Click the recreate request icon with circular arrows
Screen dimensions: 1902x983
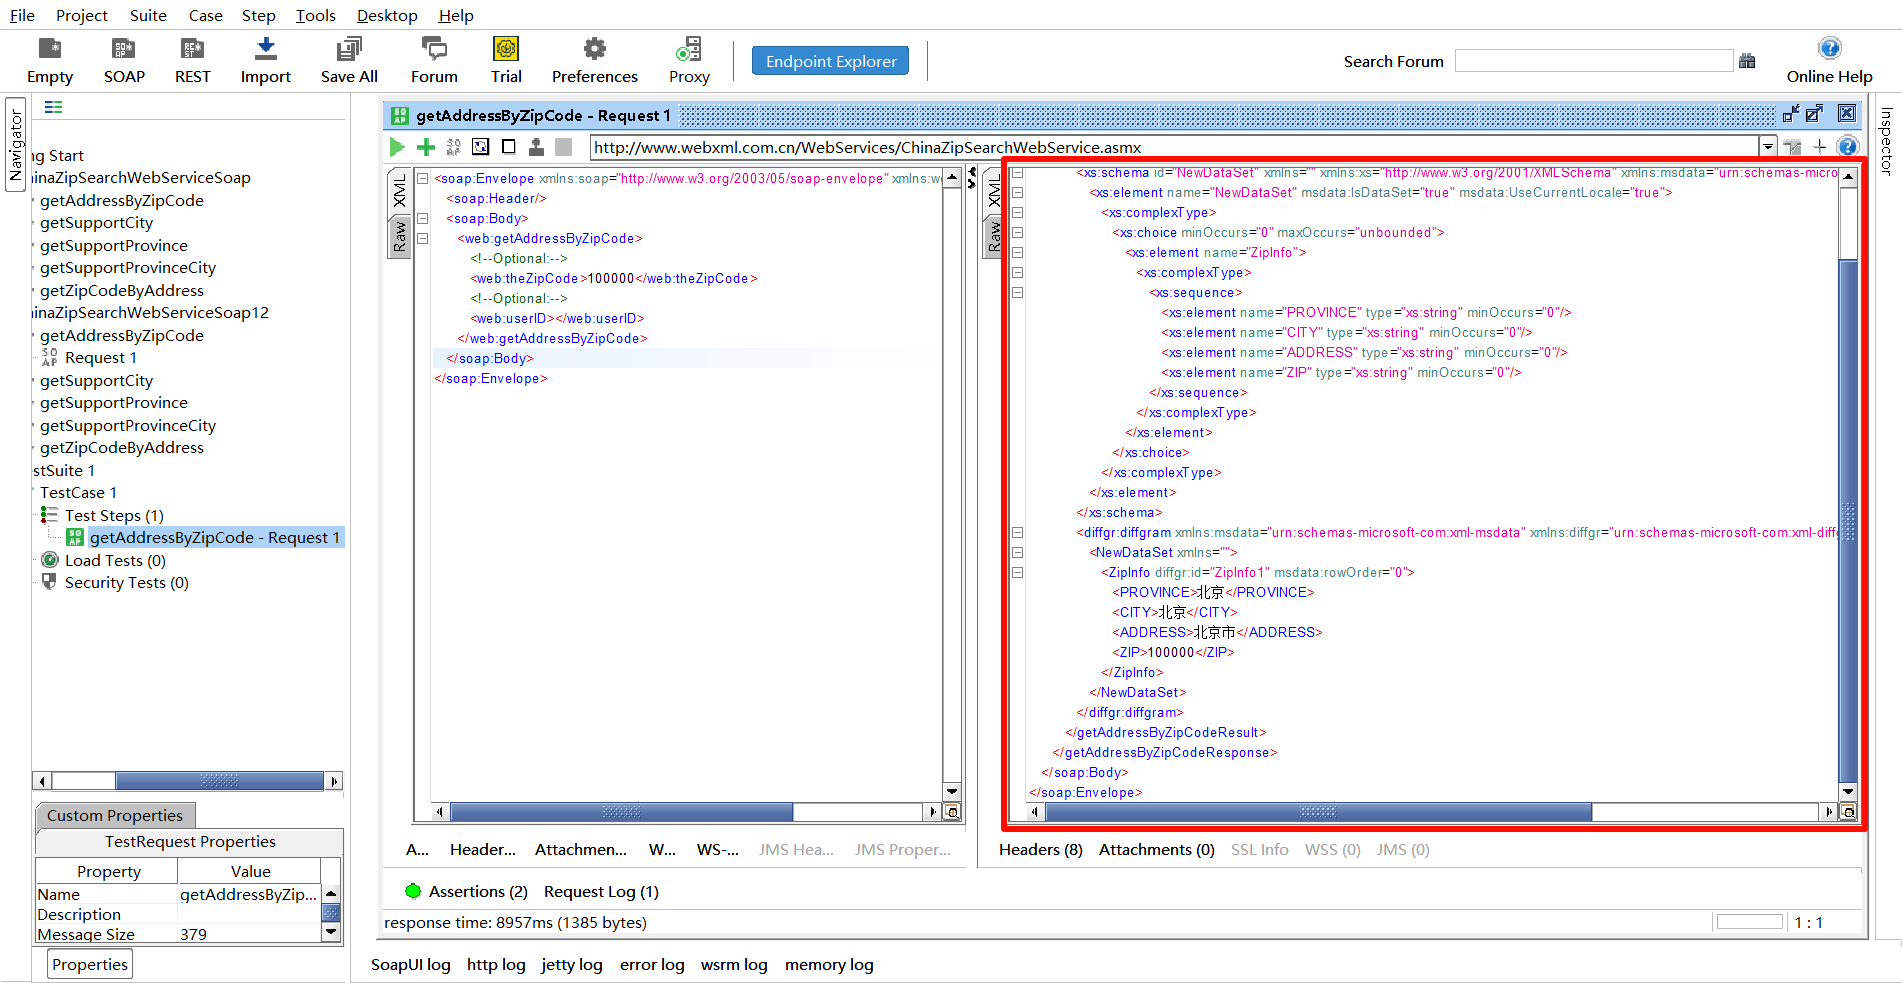[481, 147]
